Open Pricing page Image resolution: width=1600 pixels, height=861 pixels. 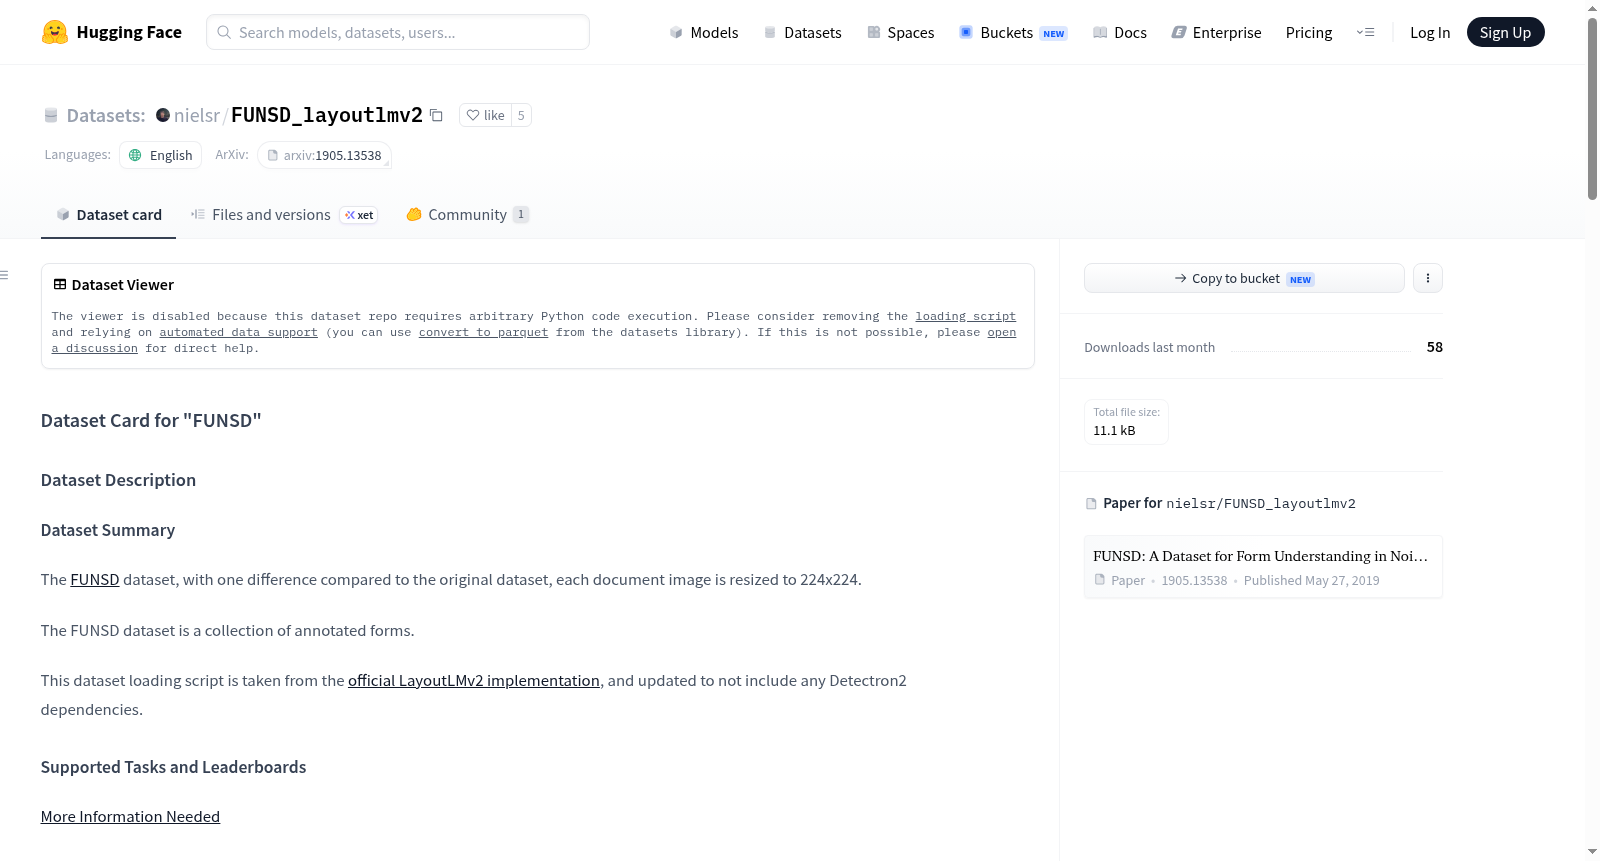(1308, 32)
